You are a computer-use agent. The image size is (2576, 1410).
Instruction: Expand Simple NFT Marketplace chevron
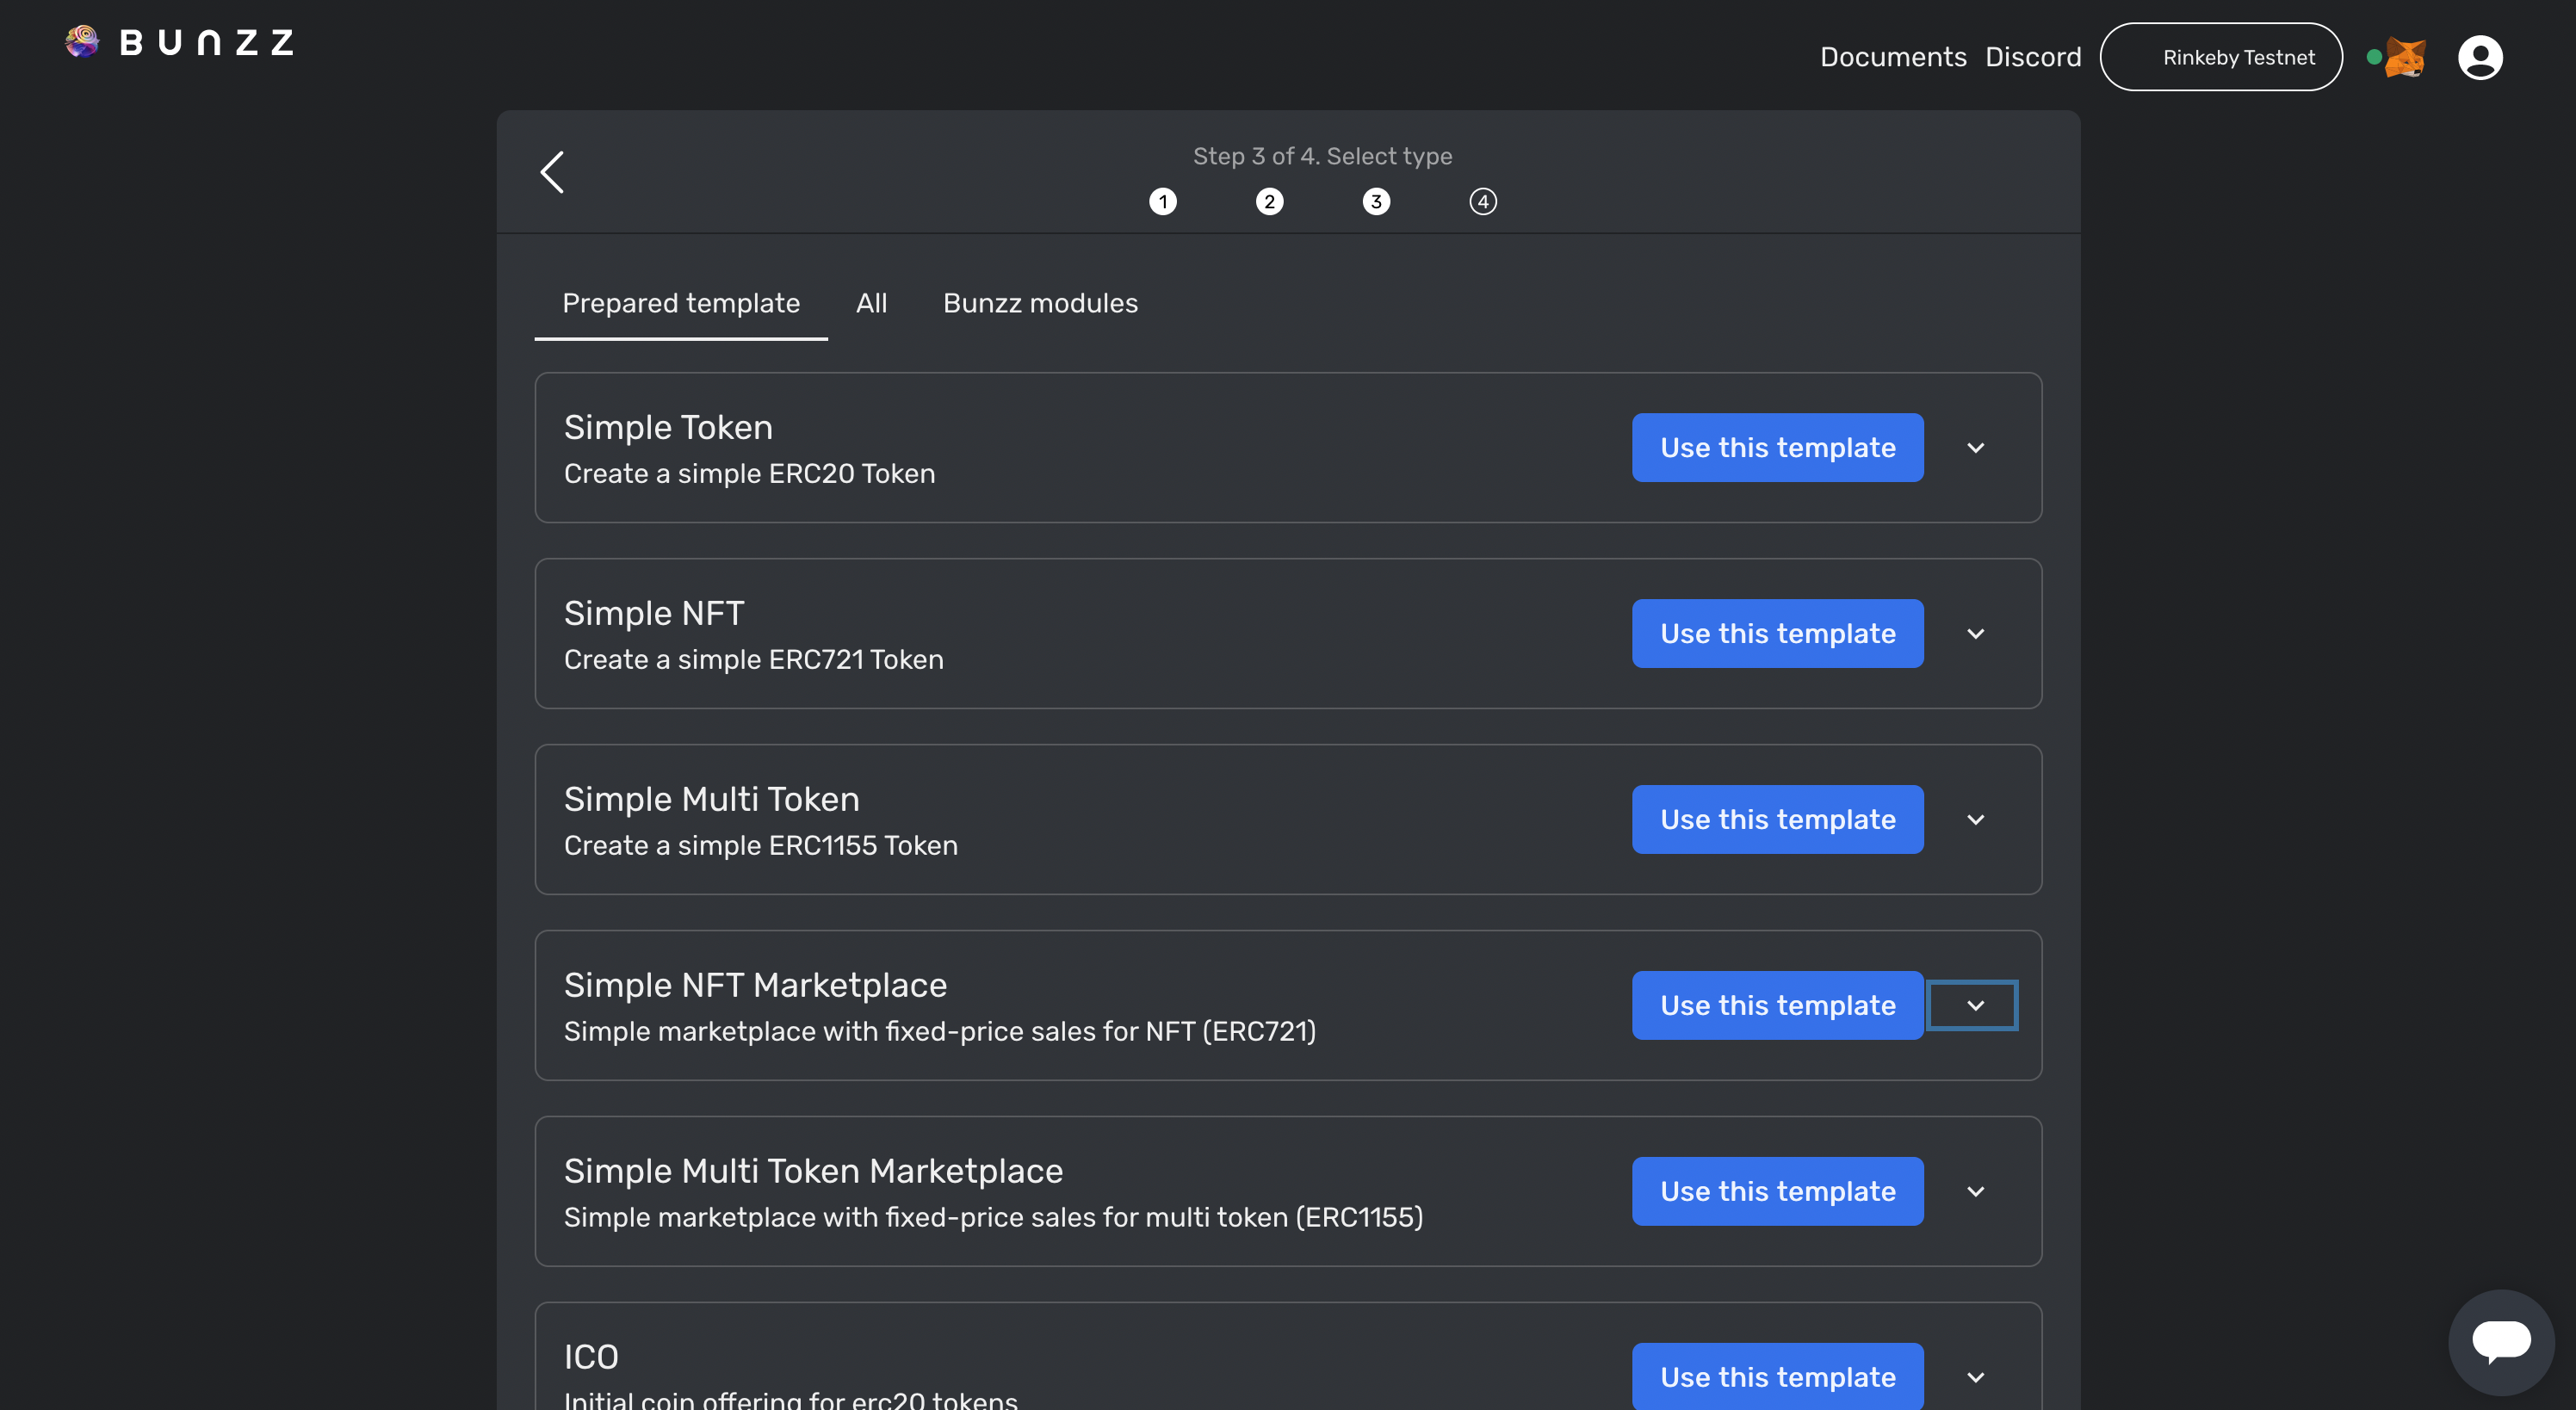[x=1975, y=1006]
